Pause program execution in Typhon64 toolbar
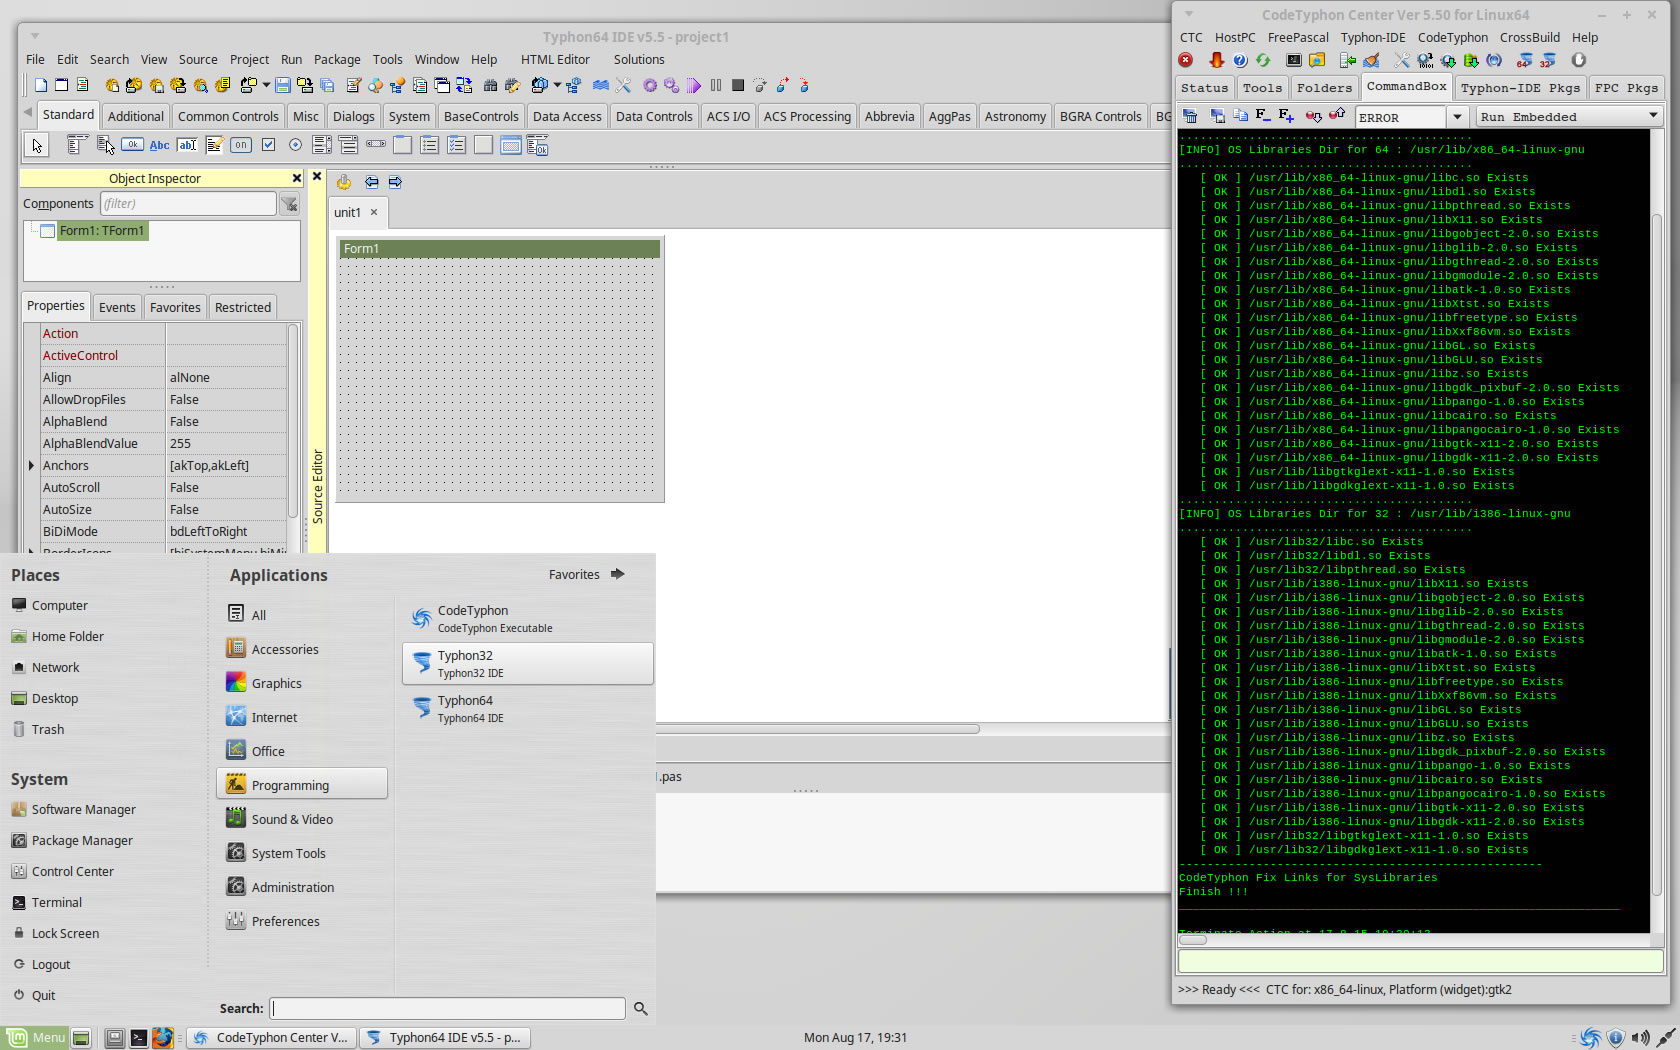The width and height of the screenshot is (1680, 1050). pyautogui.click(x=716, y=86)
